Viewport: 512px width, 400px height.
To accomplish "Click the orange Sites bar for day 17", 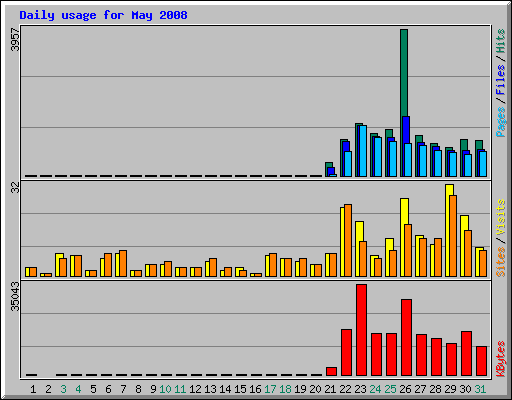I will coord(273,265).
